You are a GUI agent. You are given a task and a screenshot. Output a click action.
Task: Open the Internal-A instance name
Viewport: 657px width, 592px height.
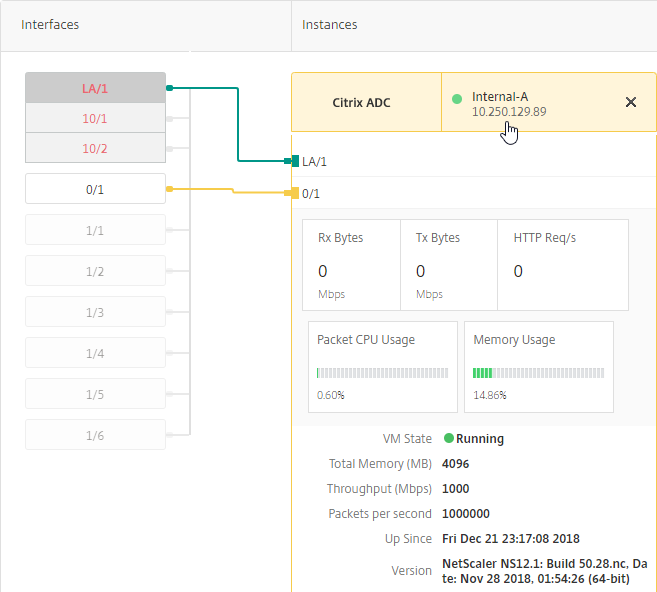click(x=500, y=96)
